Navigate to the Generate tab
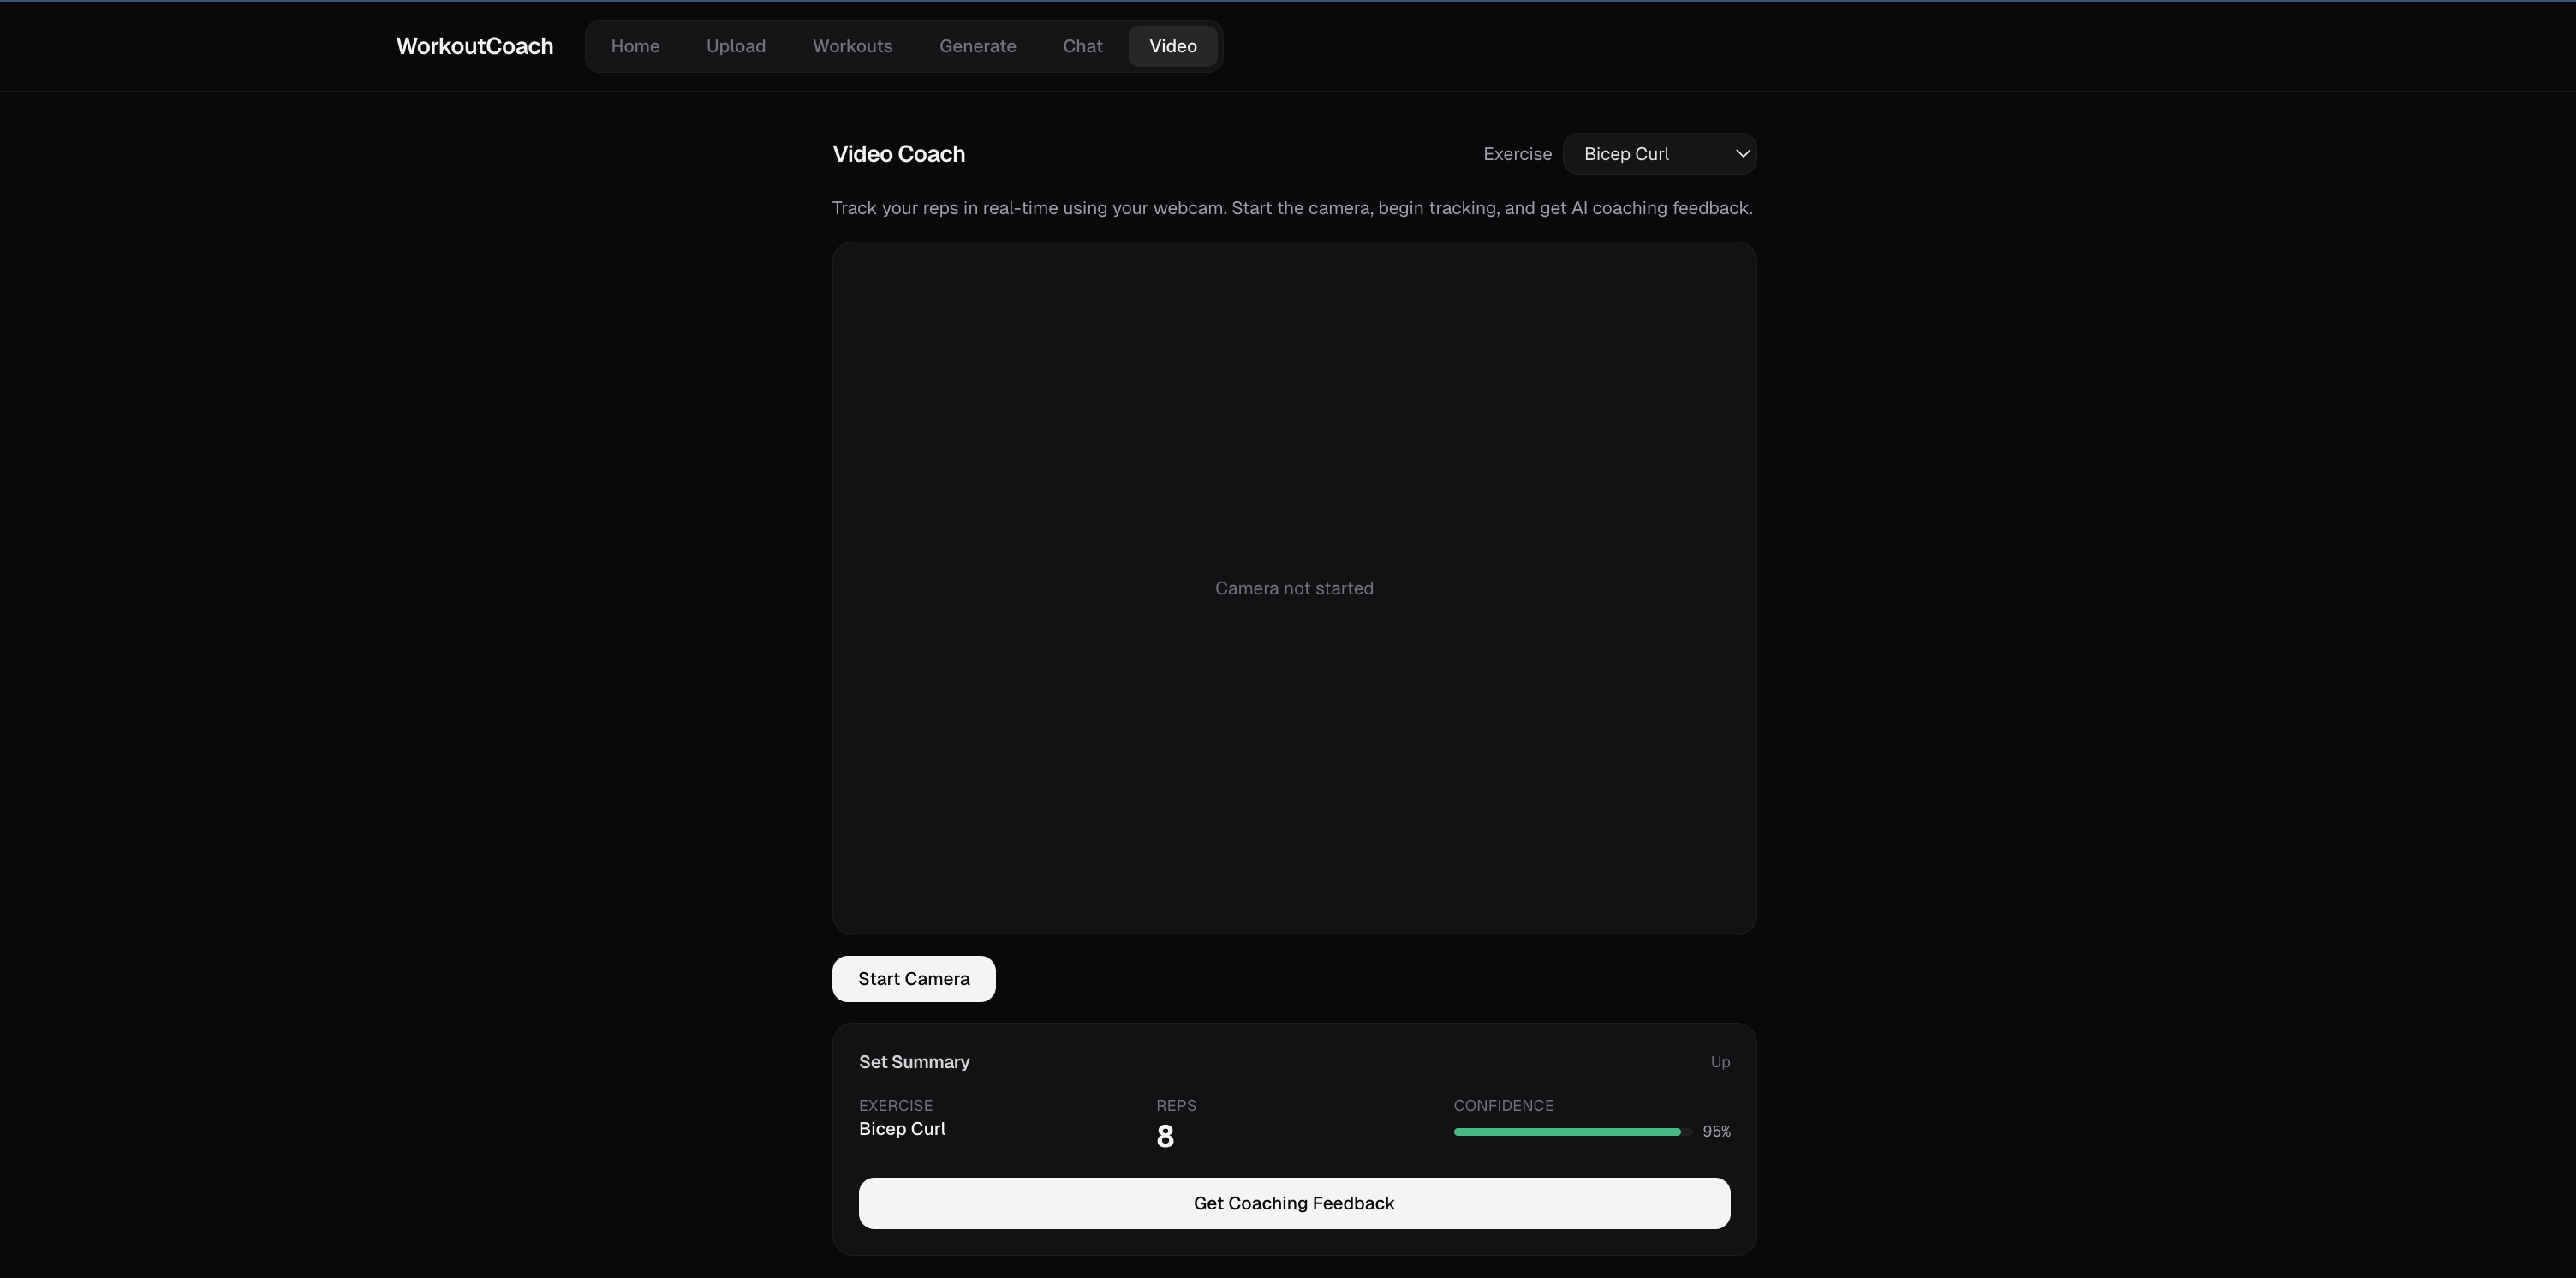Viewport: 2576px width, 1278px height. 977,46
